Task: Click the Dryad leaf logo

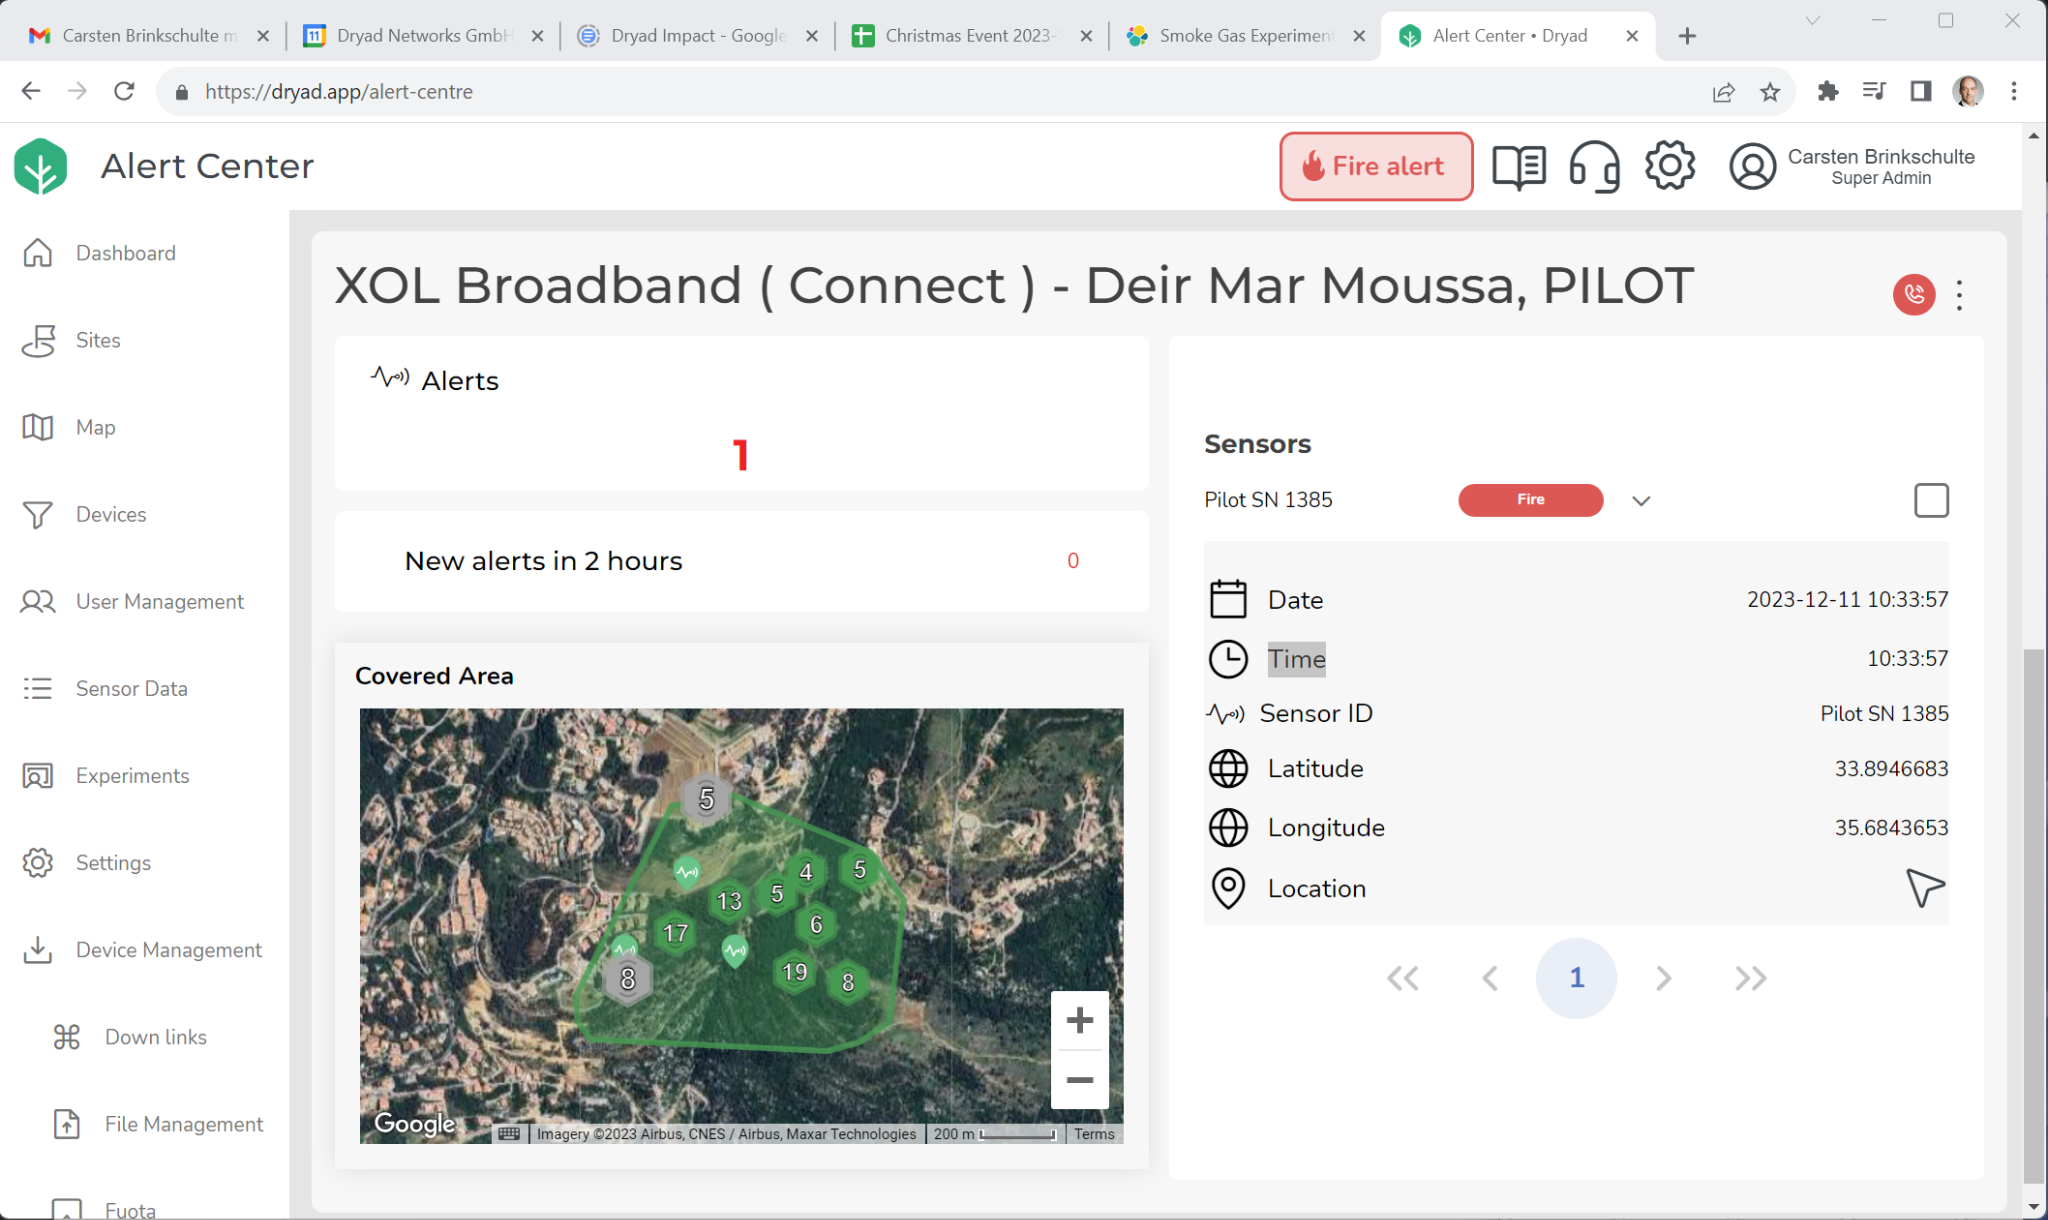Action: 41,166
